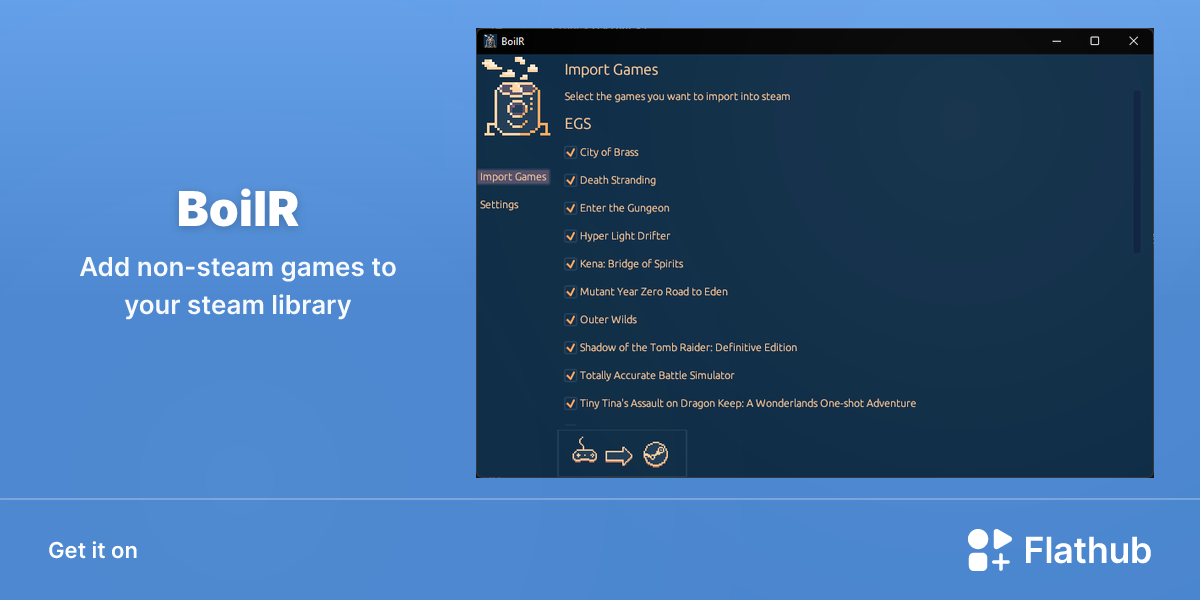The width and height of the screenshot is (1200, 600).
Task: Click 'Select the games you want to import' text
Action: (677, 97)
